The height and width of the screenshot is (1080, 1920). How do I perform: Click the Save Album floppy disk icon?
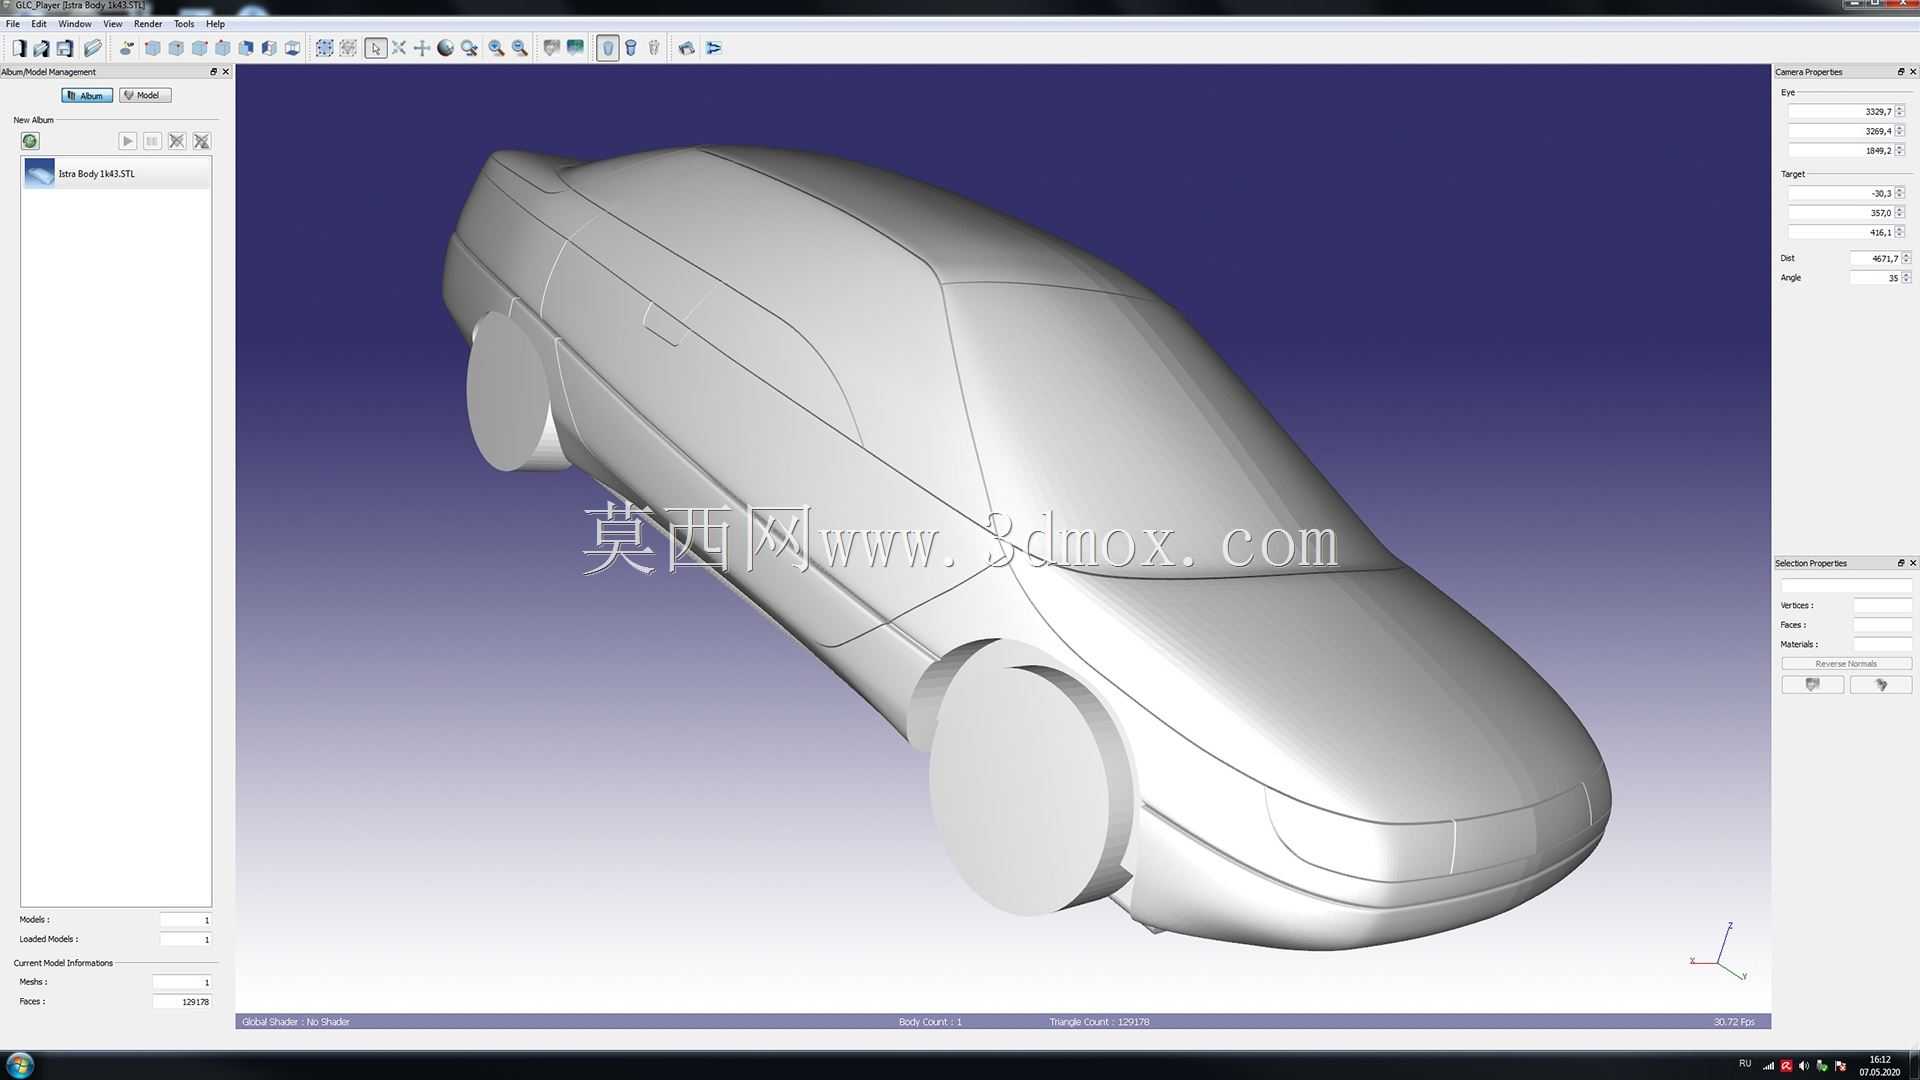coord(64,48)
